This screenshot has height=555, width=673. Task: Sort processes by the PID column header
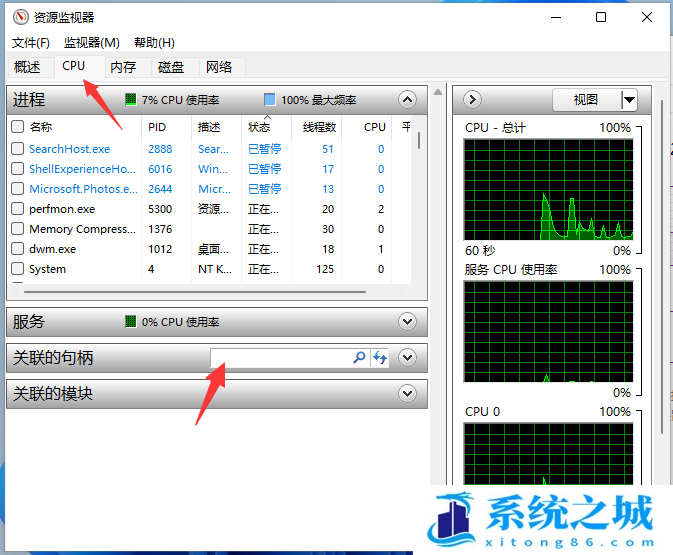tap(157, 127)
